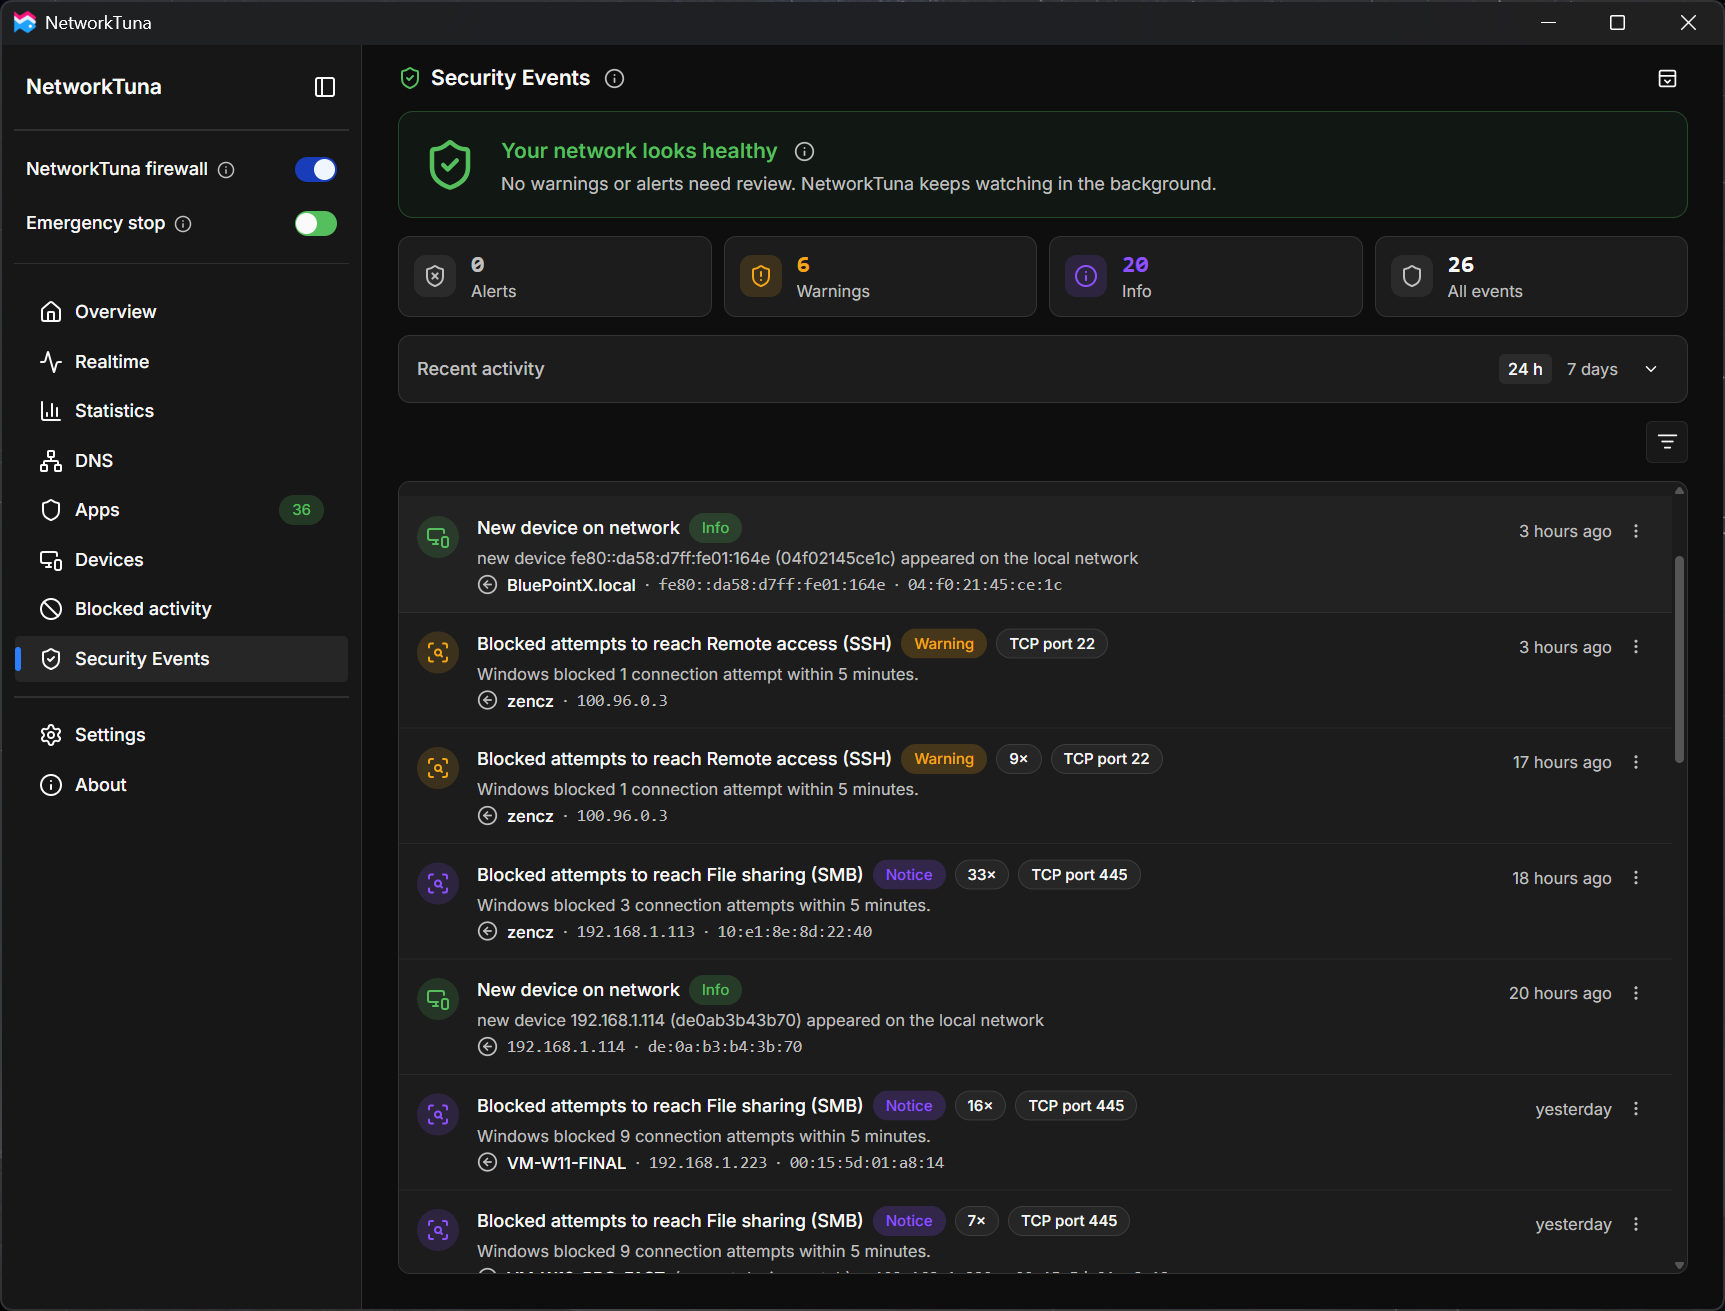
Task: Click the 'Recent activity' heading
Action: tap(481, 369)
